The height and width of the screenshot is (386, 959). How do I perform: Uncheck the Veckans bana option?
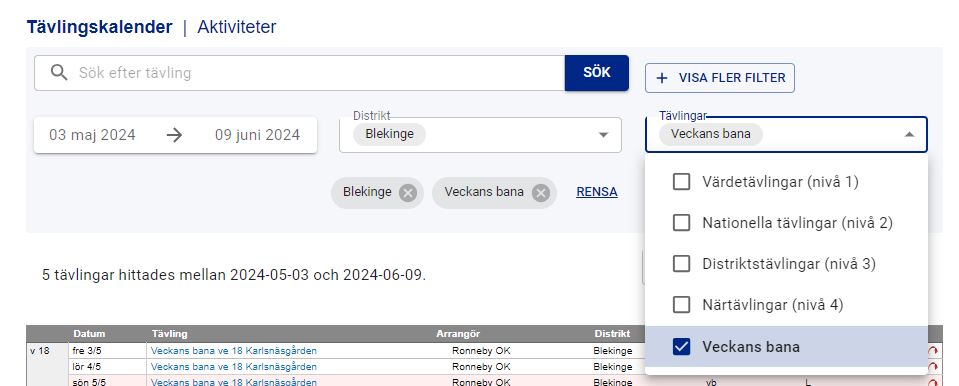click(x=681, y=347)
